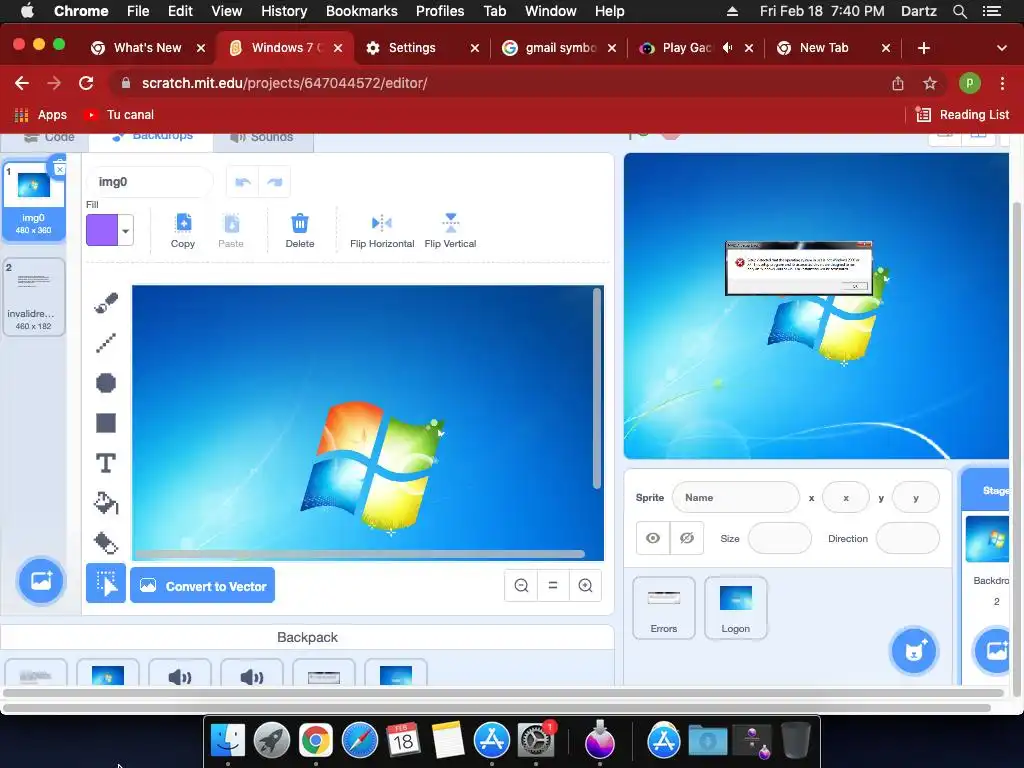Viewport: 1024px width, 768px height.
Task: Select the Line tool
Action: click(106, 343)
